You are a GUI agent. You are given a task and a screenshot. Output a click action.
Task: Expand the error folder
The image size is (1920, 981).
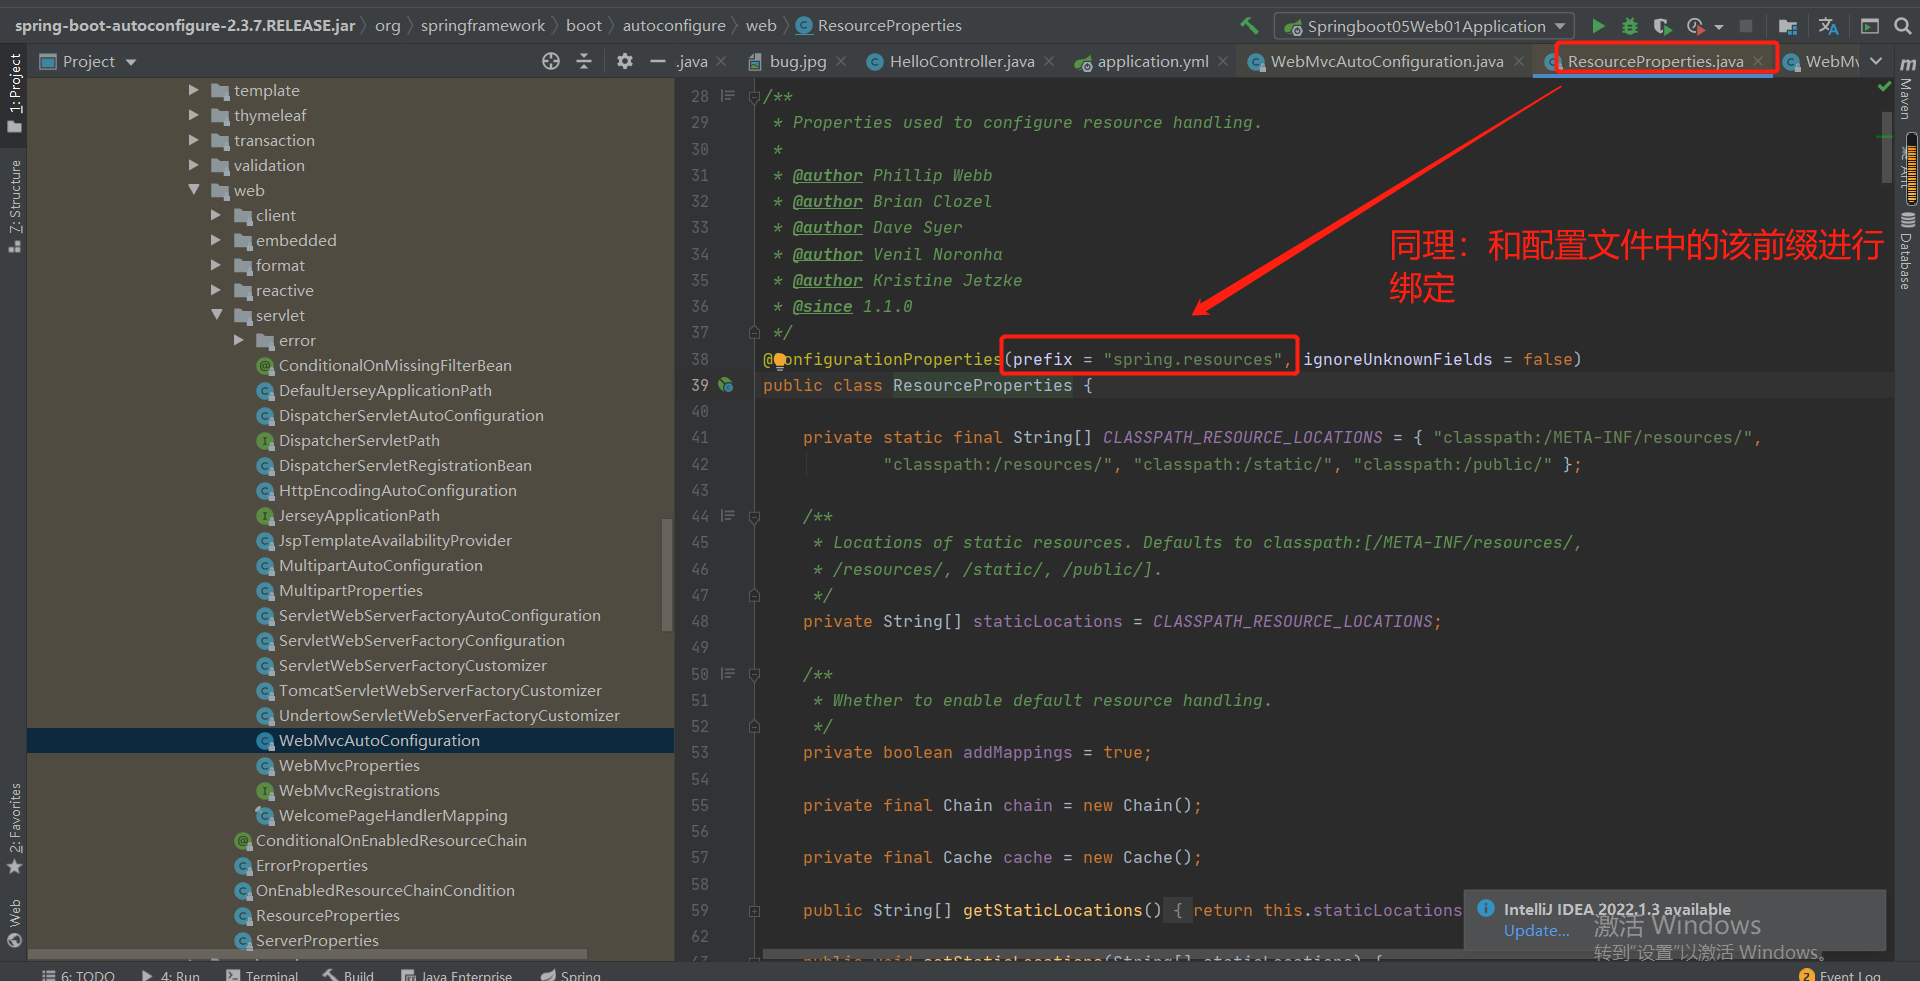tap(239, 340)
